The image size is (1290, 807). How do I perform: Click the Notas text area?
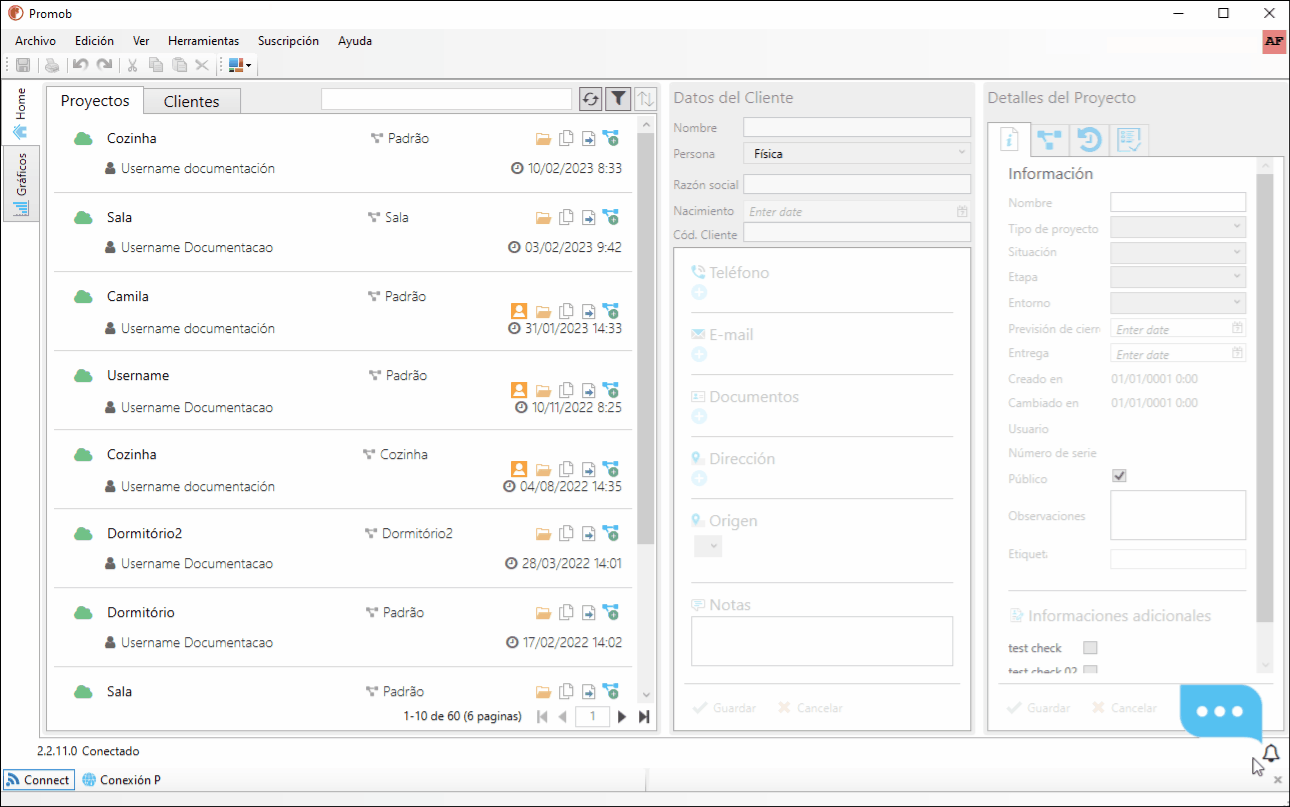[x=822, y=641]
